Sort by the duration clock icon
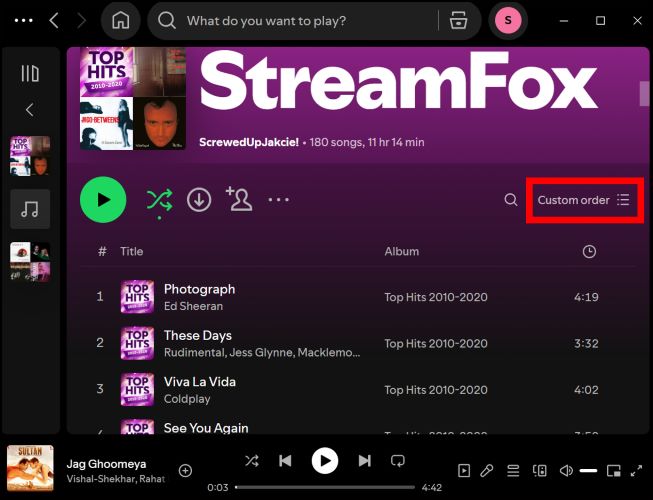The height and width of the screenshot is (500, 653). click(x=589, y=251)
